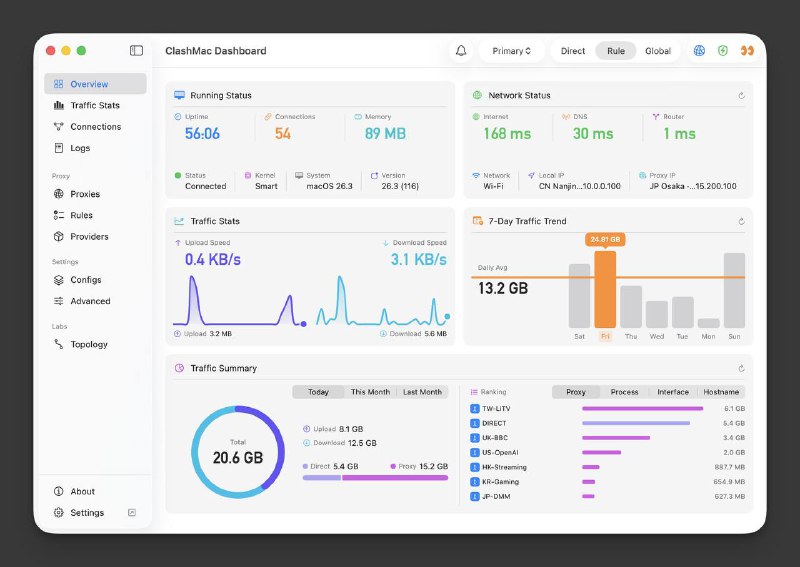Open Proxies in the sidebar

point(85,194)
